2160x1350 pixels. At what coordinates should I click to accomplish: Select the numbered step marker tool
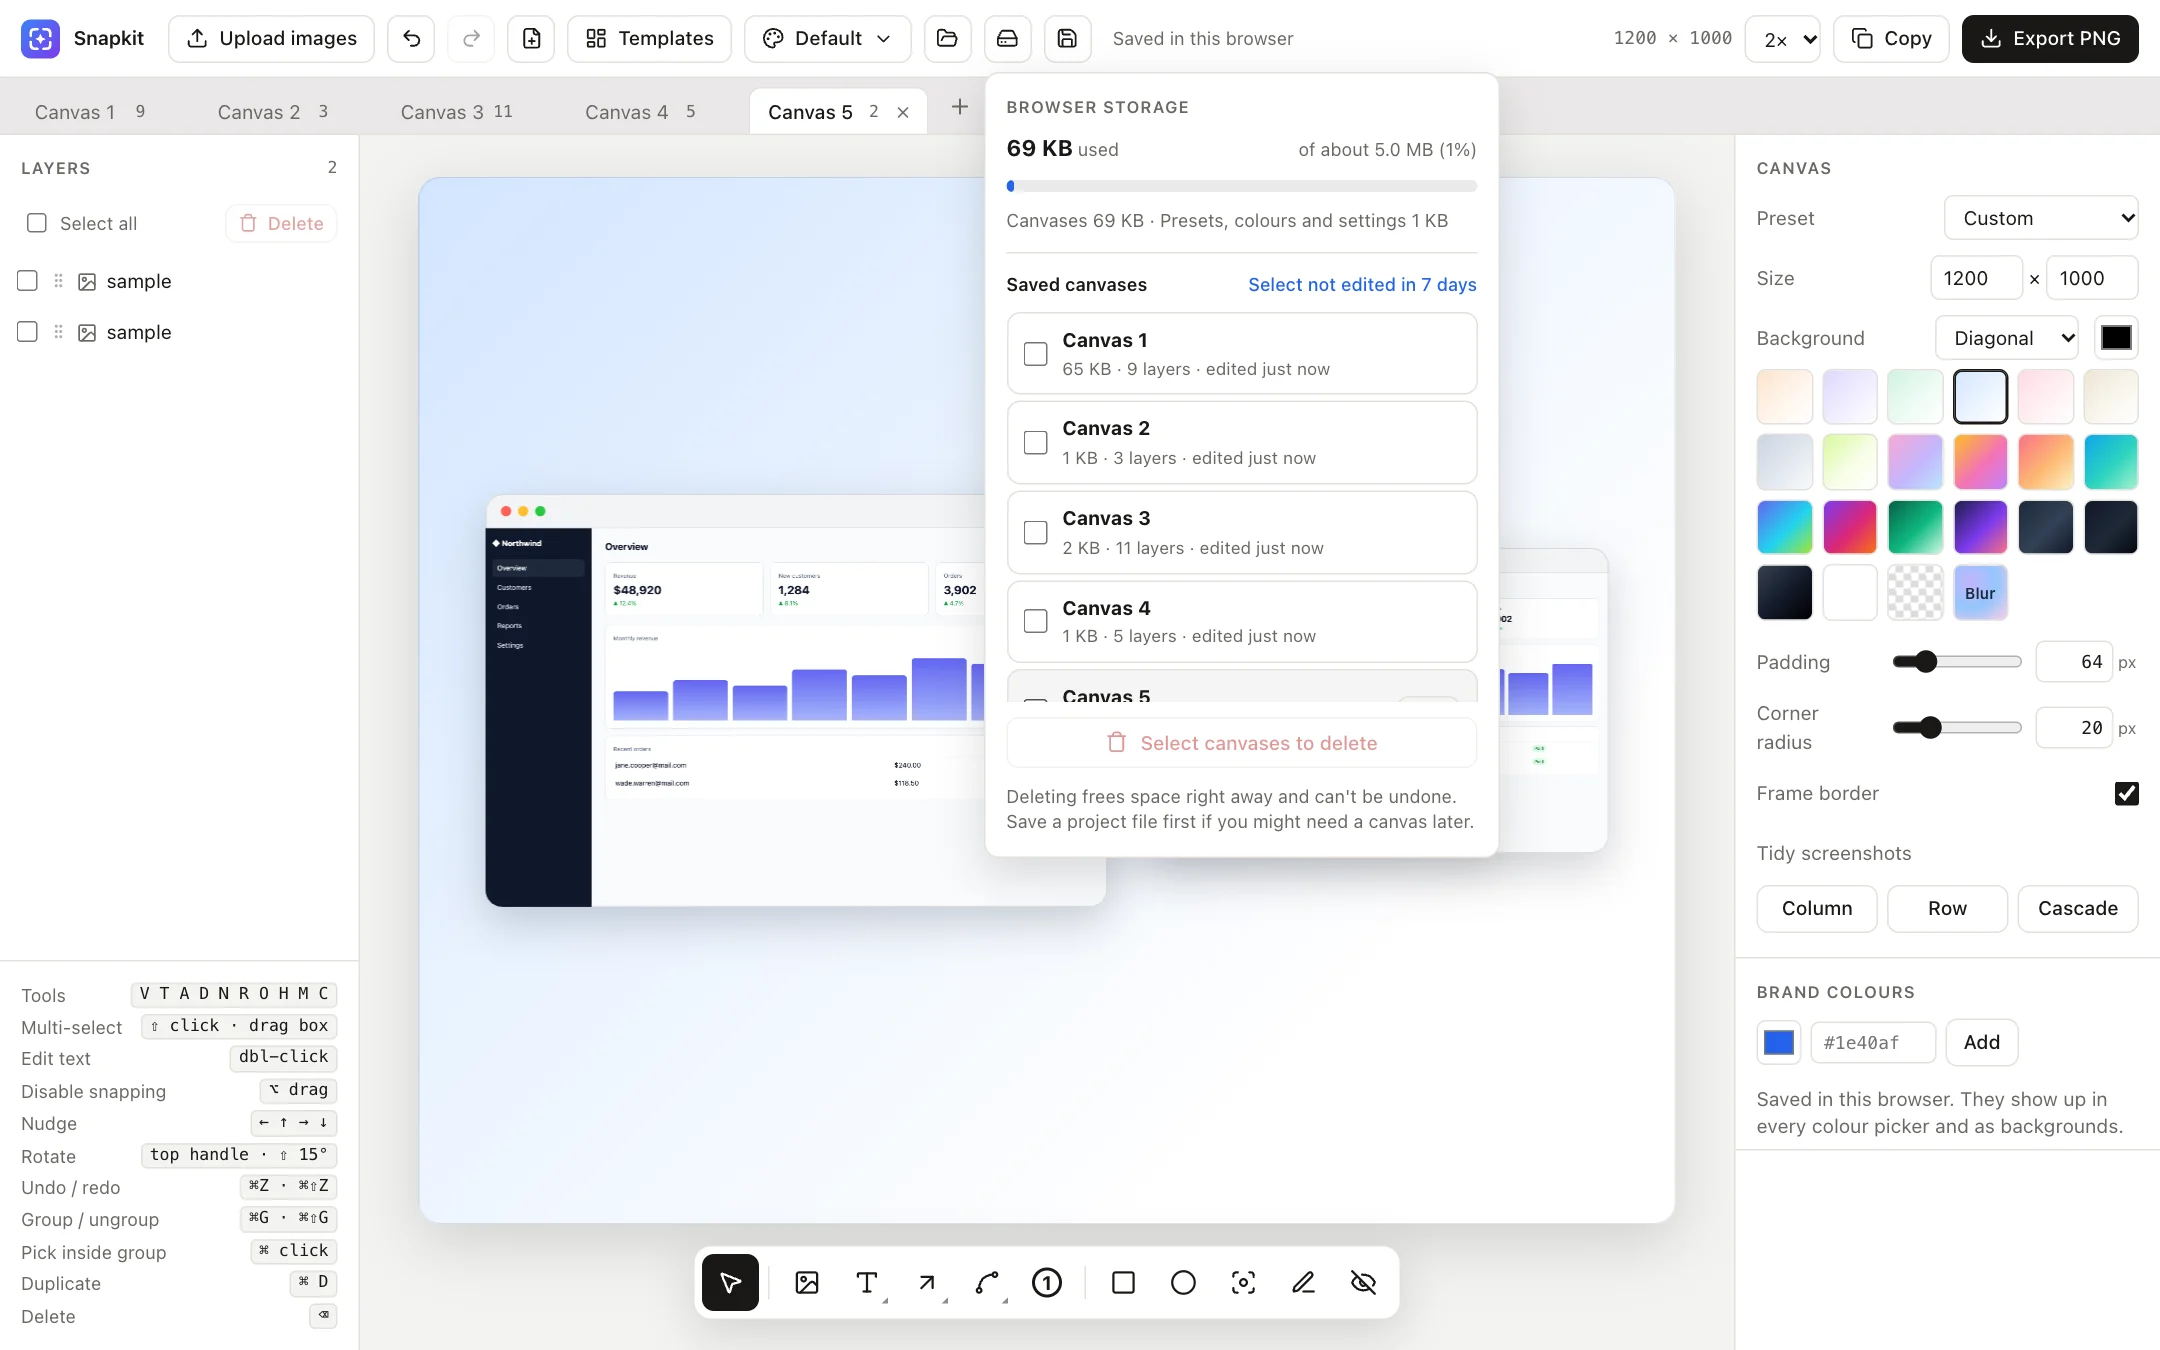tap(1047, 1282)
